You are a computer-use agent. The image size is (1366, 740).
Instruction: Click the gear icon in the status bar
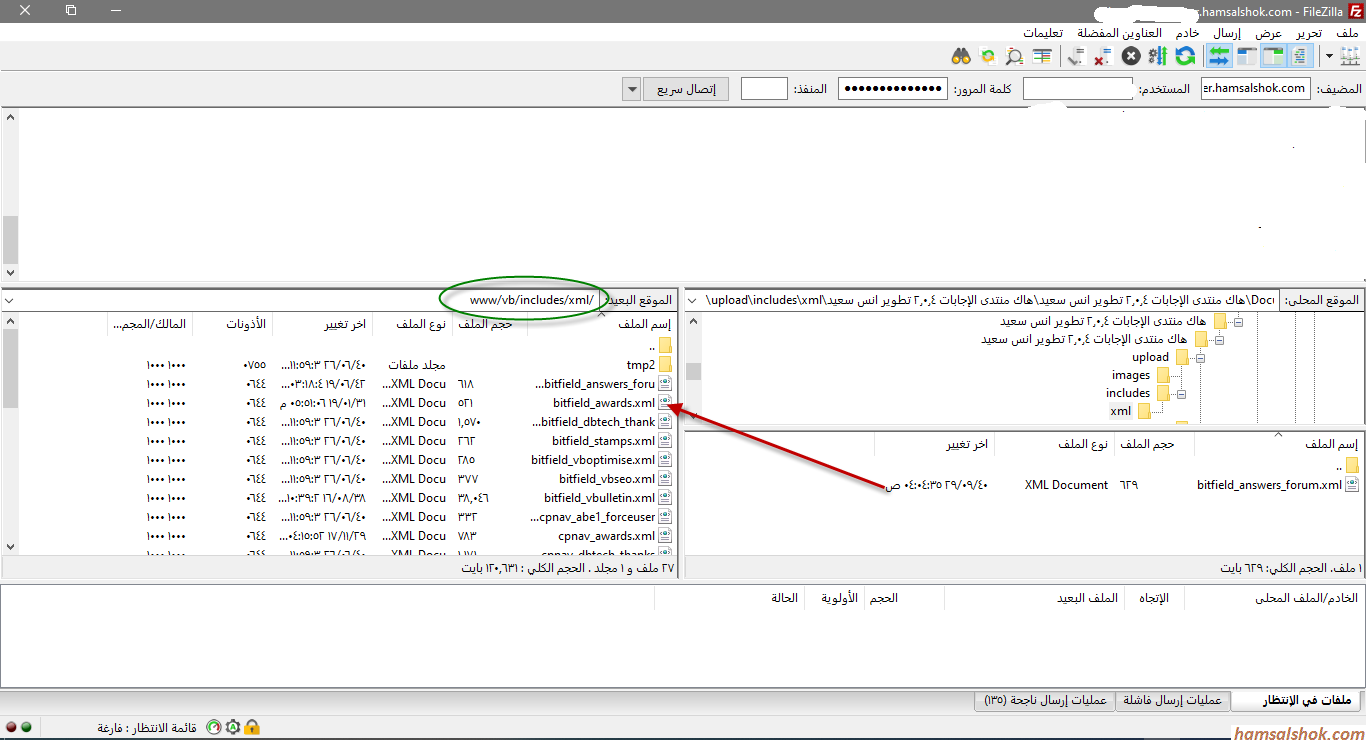(233, 727)
